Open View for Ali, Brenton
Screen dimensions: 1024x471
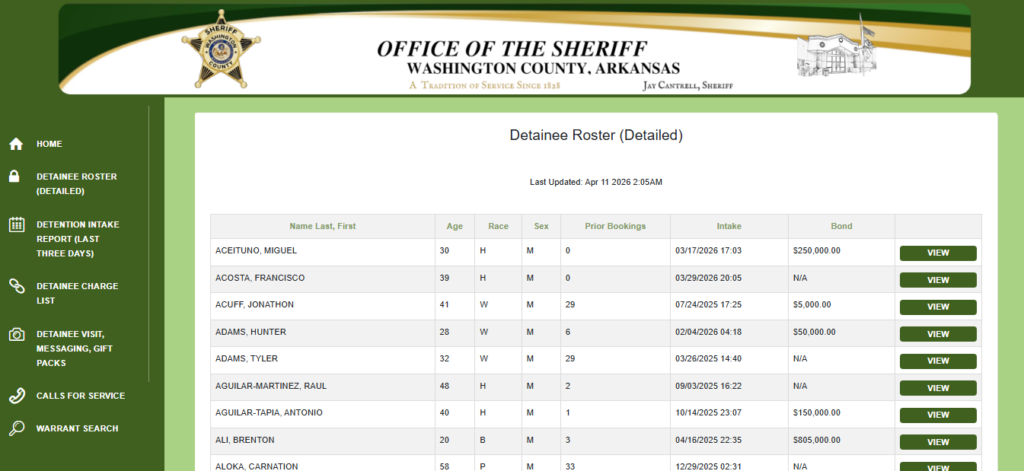pyautogui.click(x=937, y=441)
